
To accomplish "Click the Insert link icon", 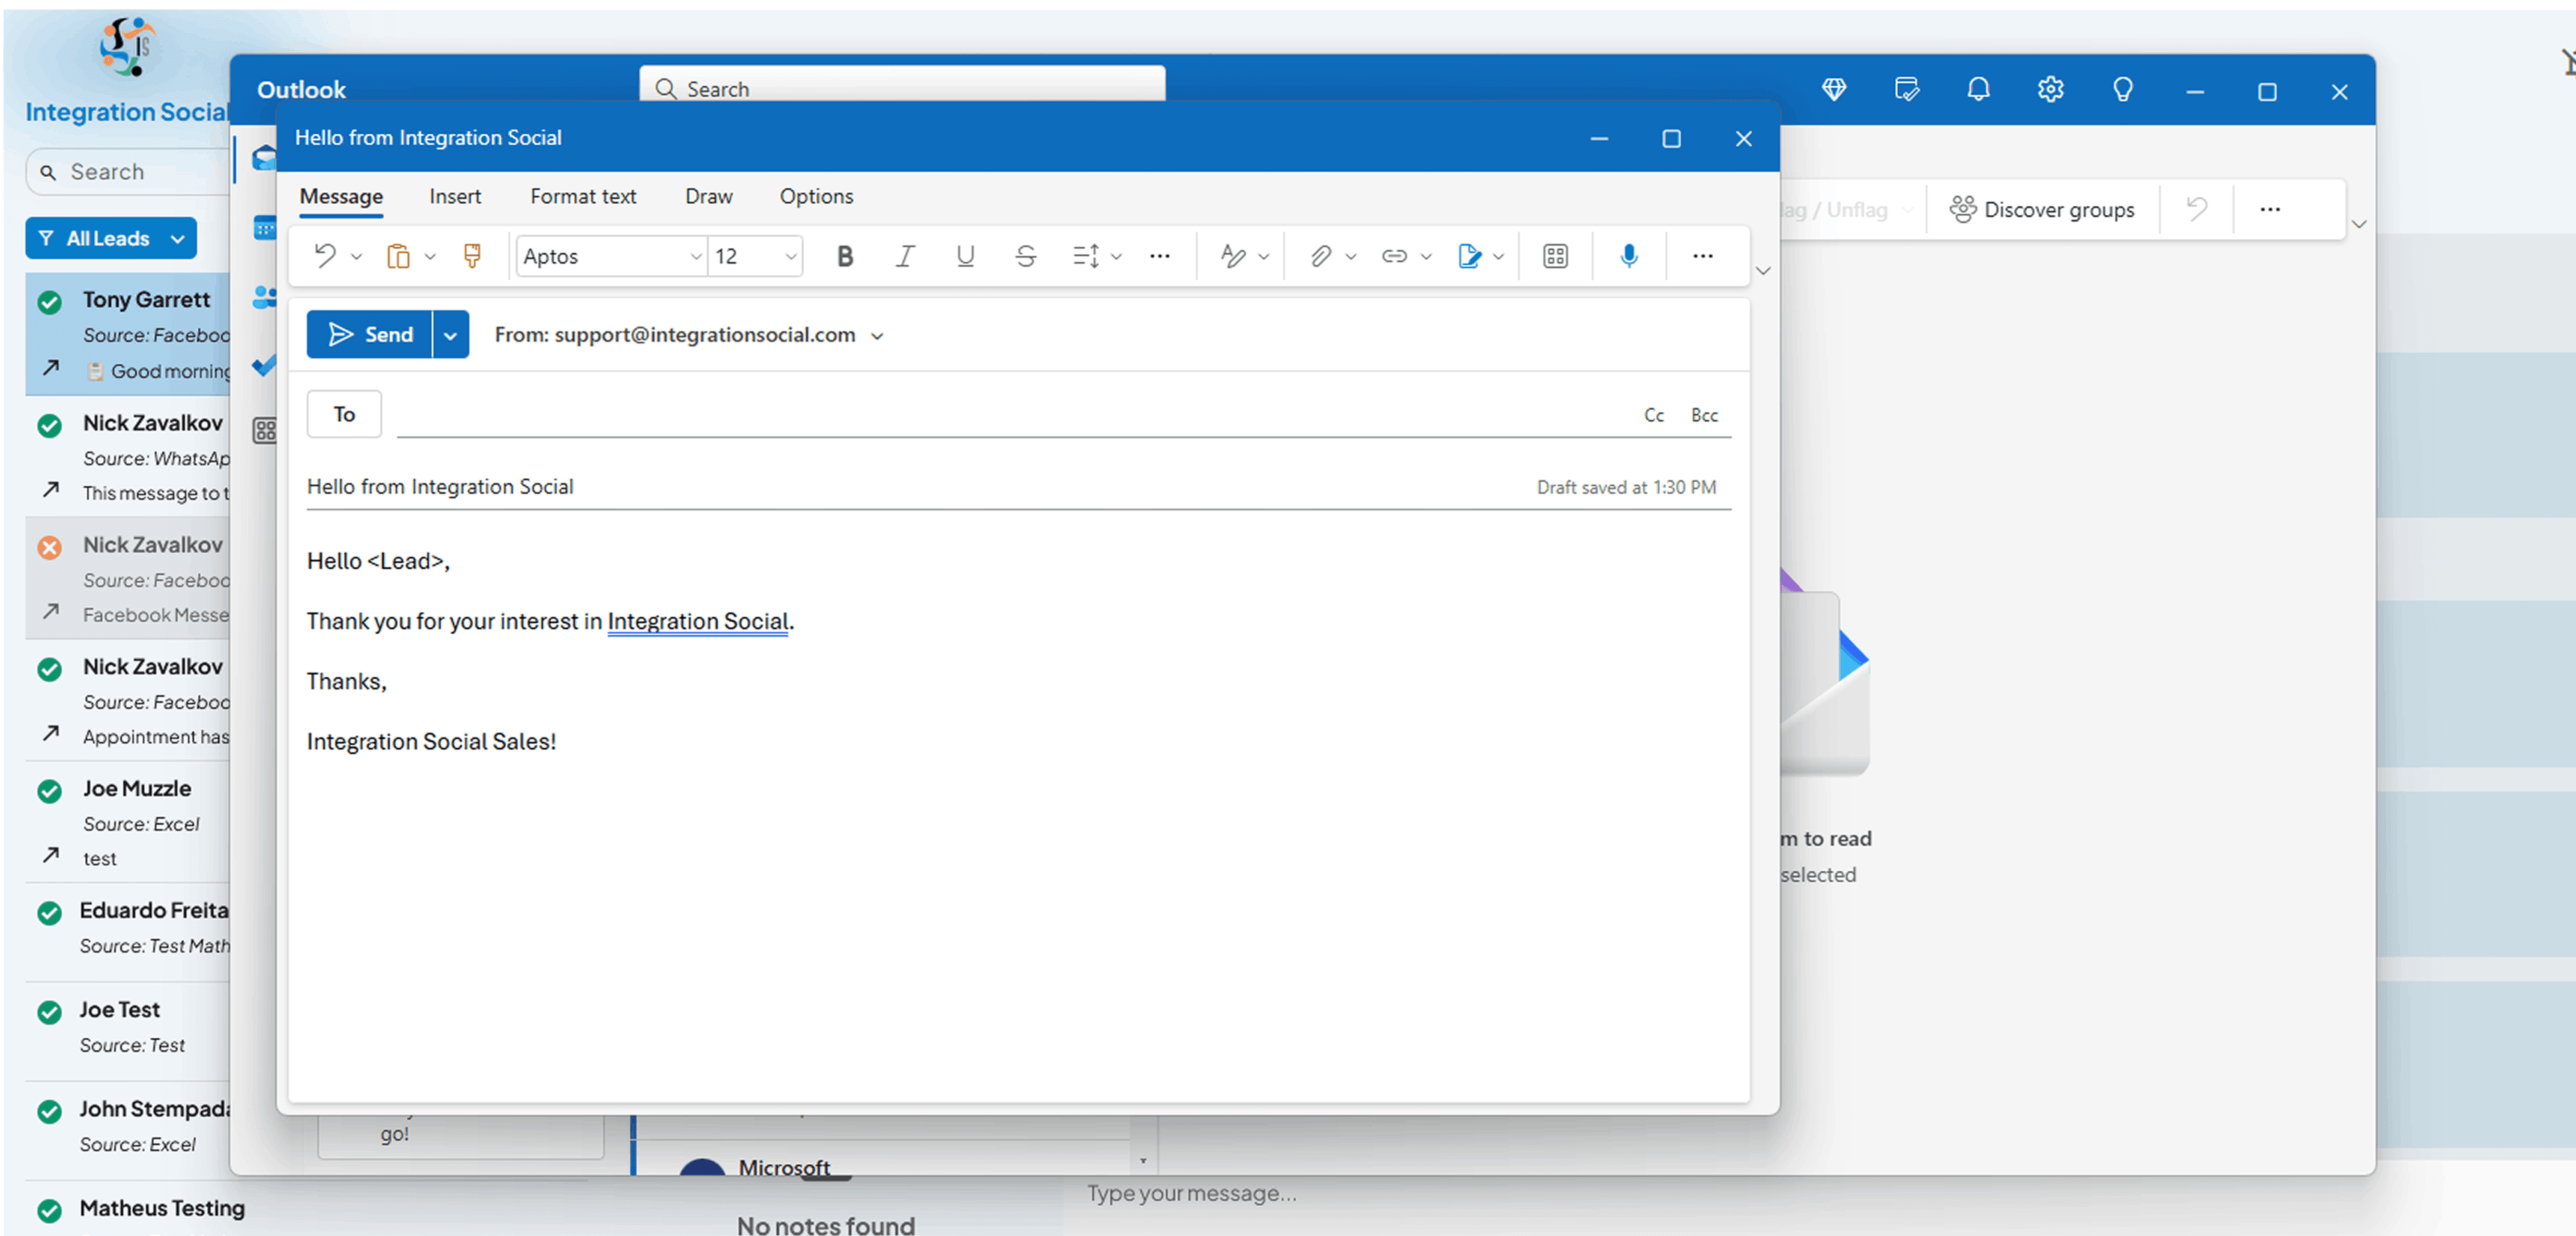I will [x=1394, y=256].
